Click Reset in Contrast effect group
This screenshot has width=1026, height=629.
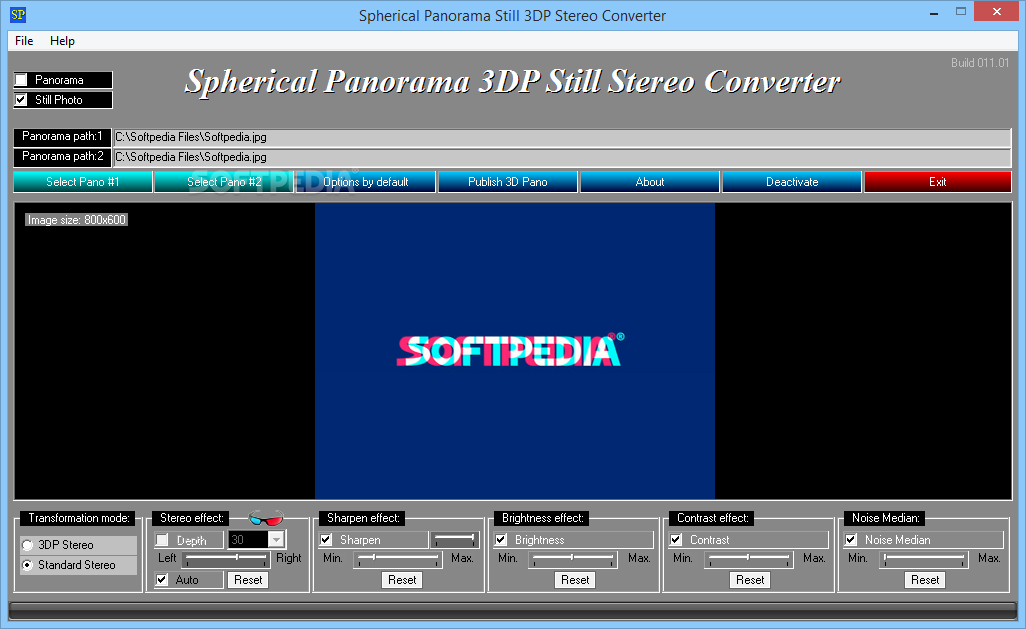[750, 580]
